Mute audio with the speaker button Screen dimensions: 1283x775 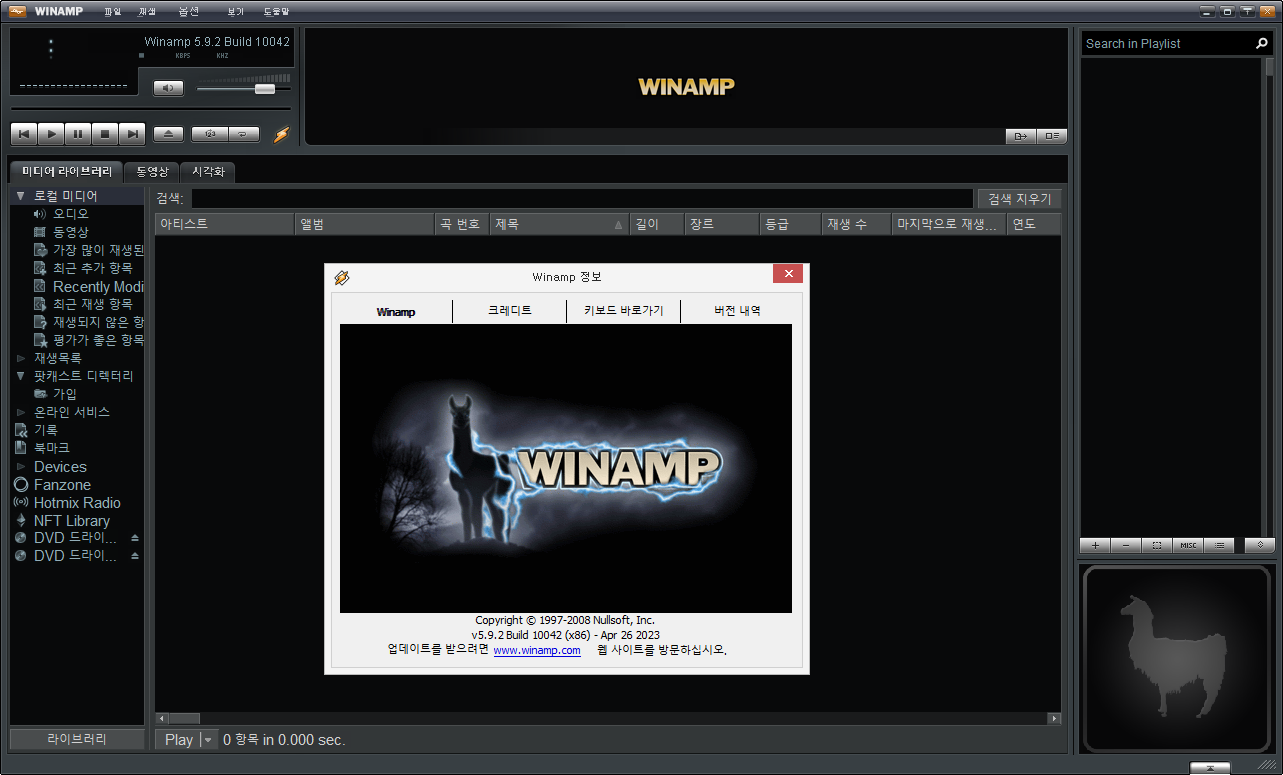(x=168, y=88)
